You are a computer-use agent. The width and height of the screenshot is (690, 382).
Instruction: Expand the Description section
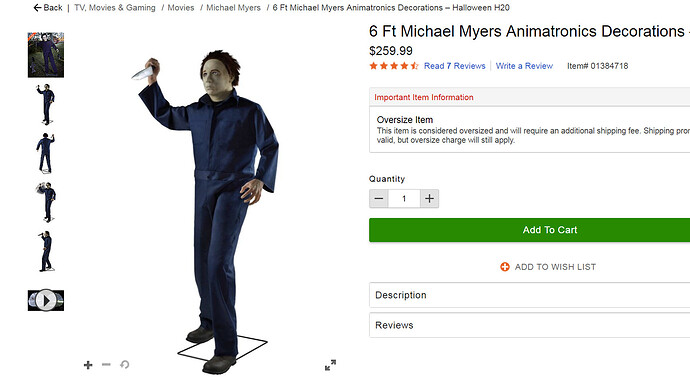click(x=529, y=295)
